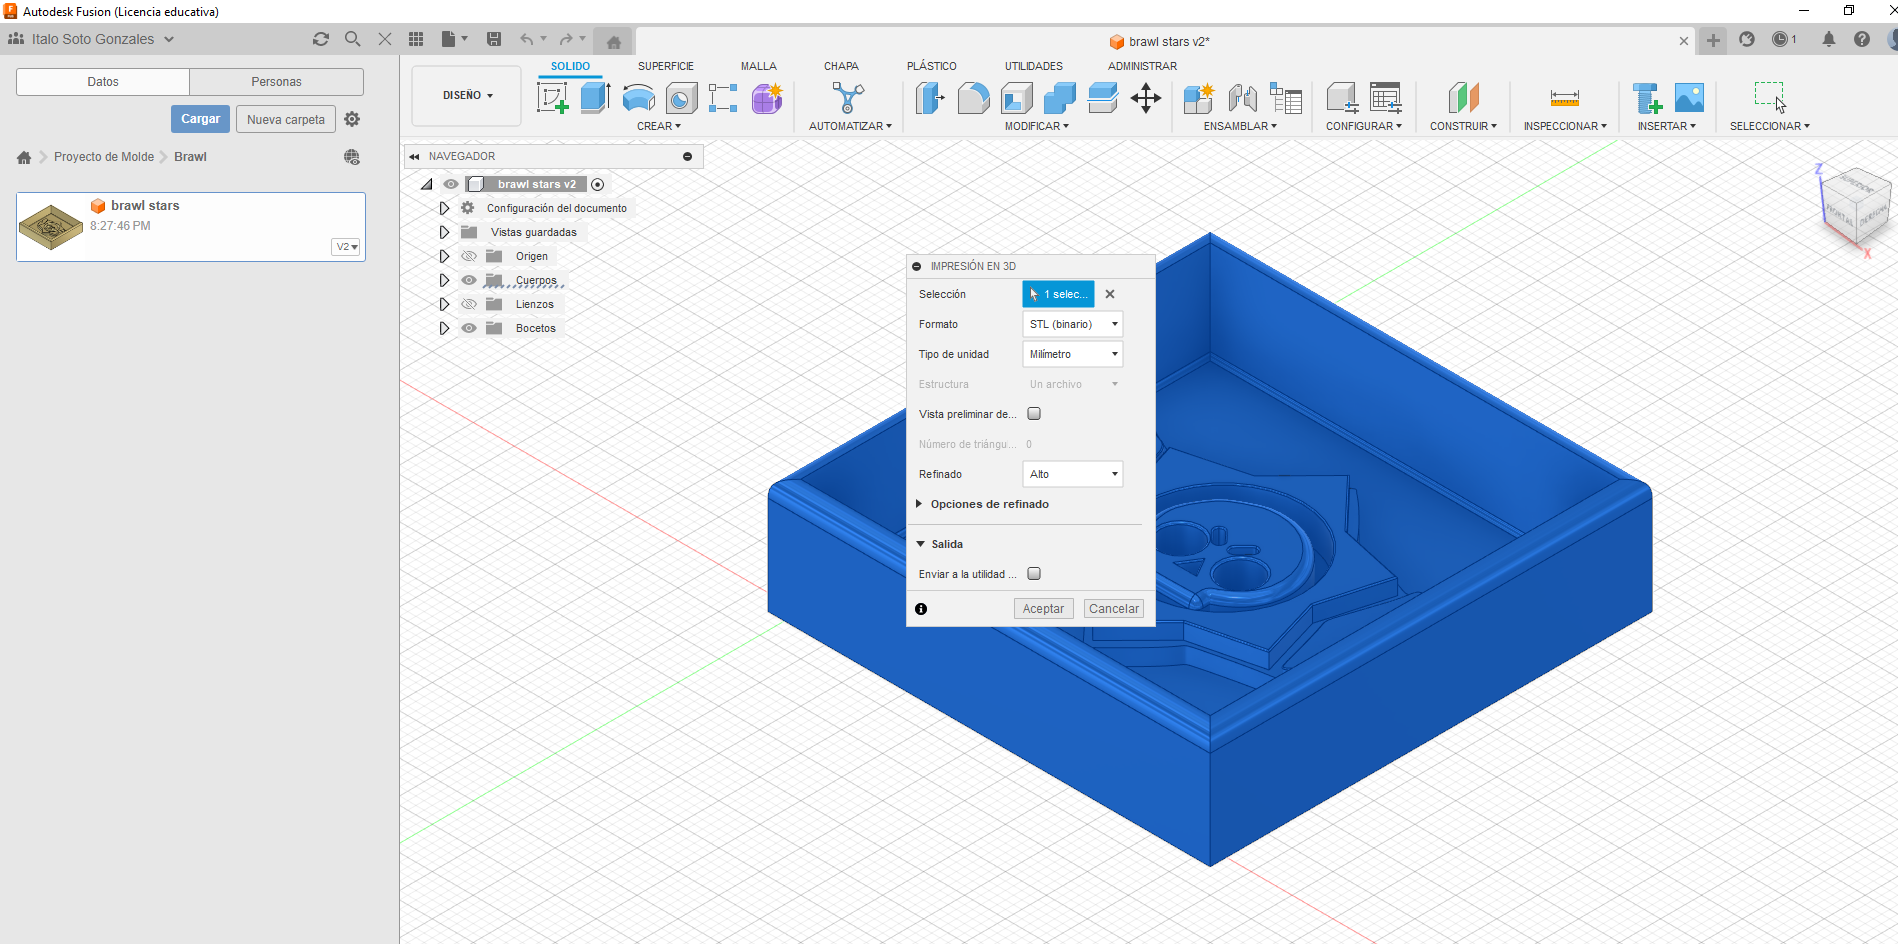Select the Move/Copy arrows tool
This screenshot has height=944, width=1898.
click(1146, 98)
